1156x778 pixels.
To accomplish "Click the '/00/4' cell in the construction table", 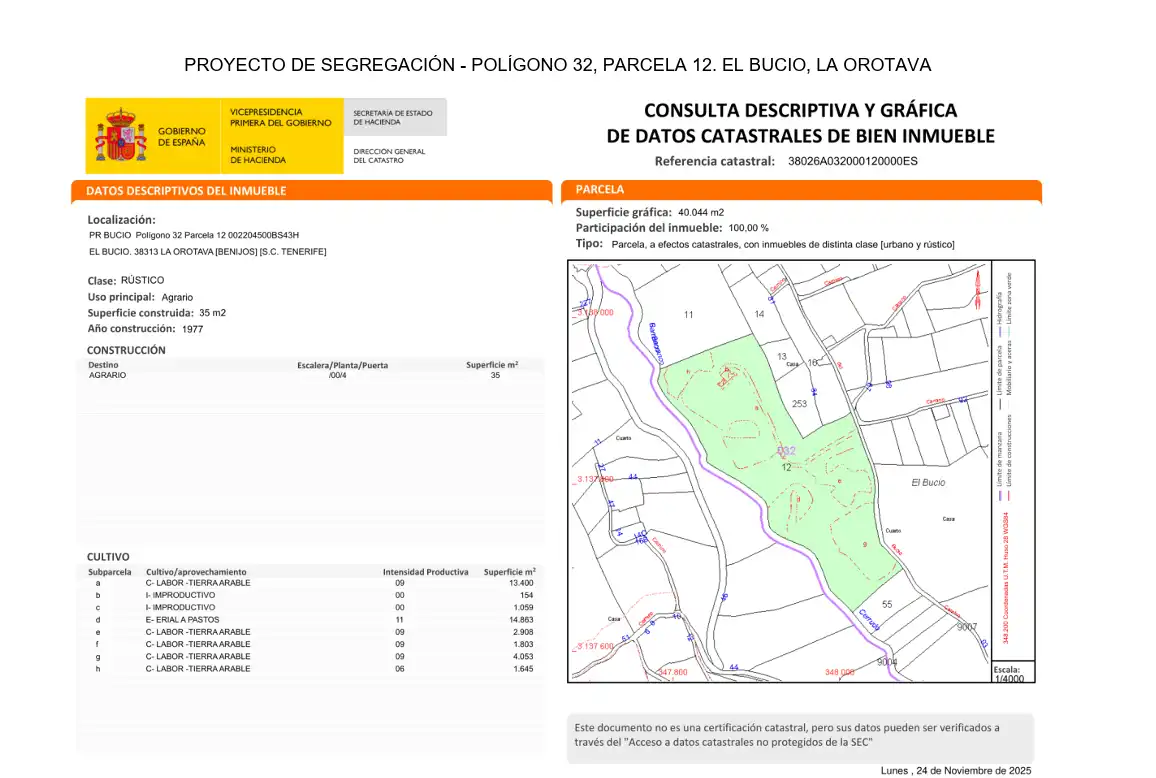I will 338,375.
